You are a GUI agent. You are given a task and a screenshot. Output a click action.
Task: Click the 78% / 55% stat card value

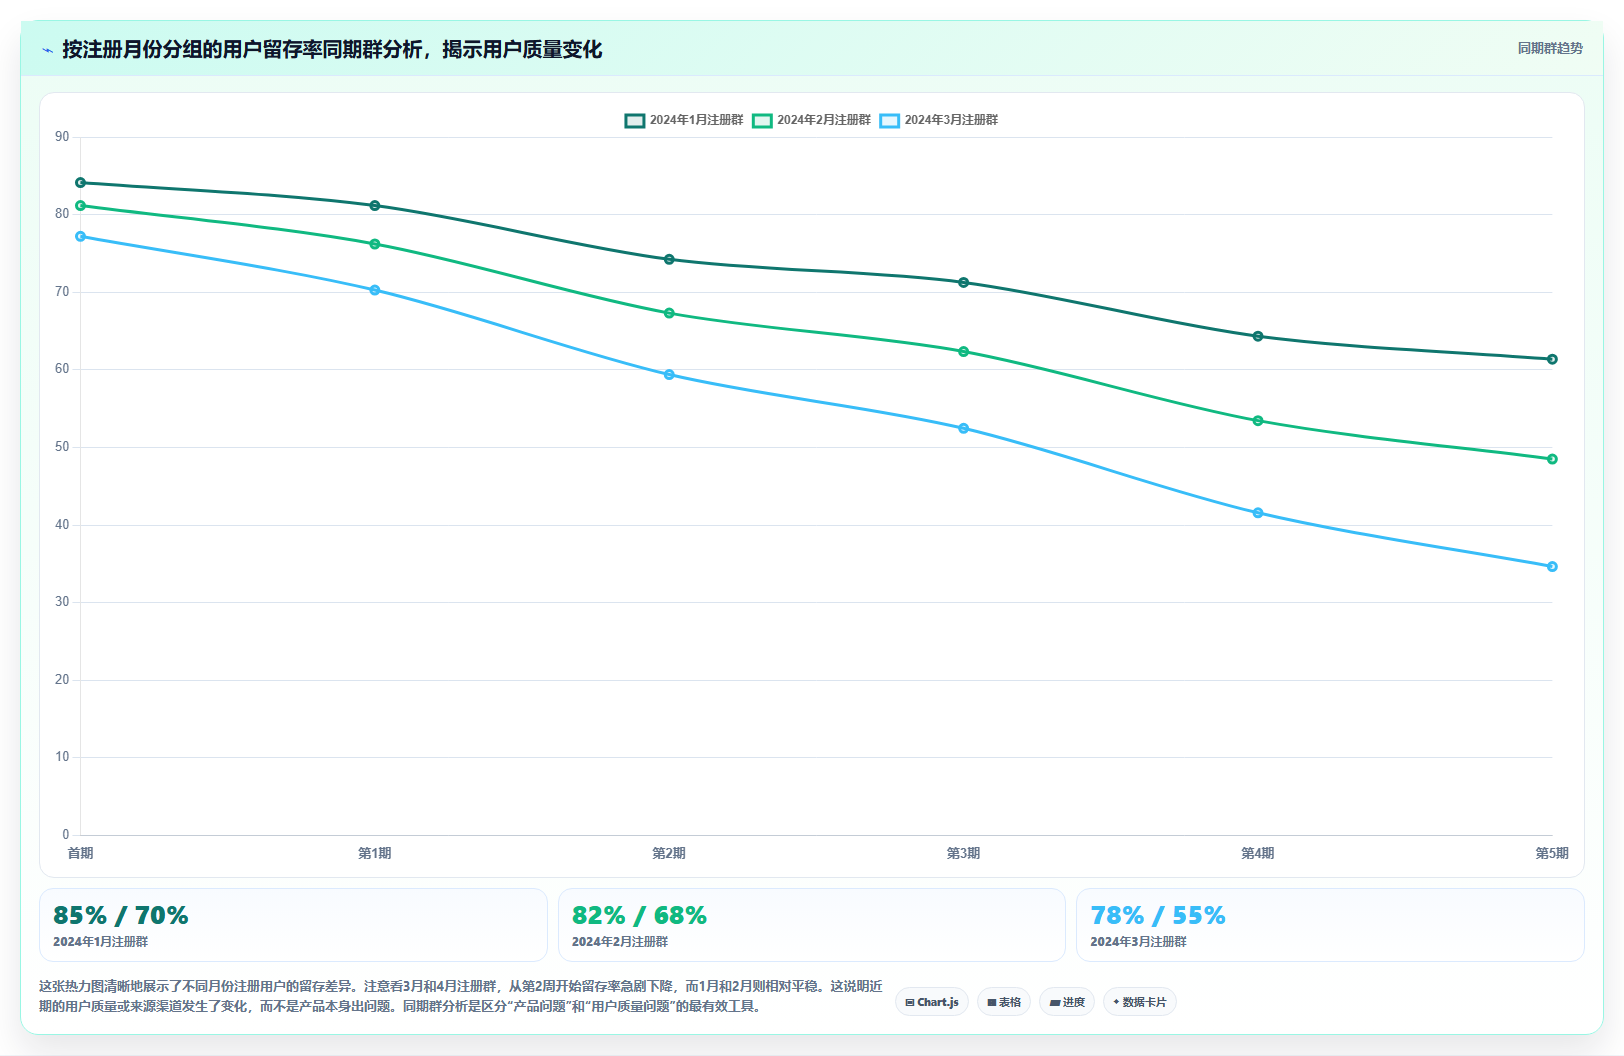point(1158,916)
